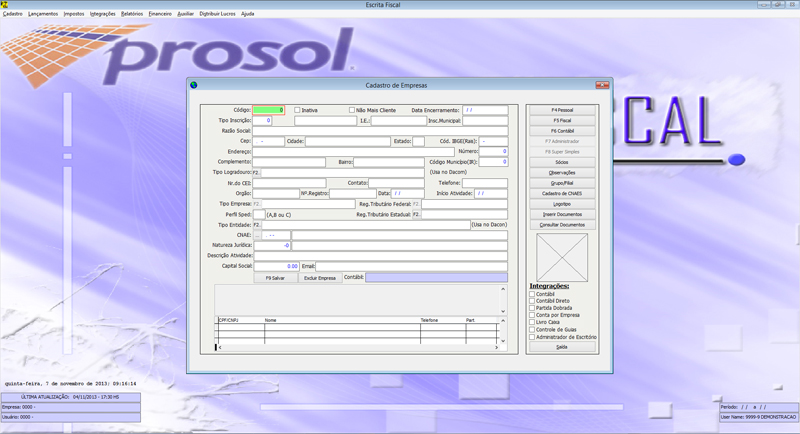This screenshot has height=434, width=800.
Task: Click the Logotipo button
Action: (562, 204)
